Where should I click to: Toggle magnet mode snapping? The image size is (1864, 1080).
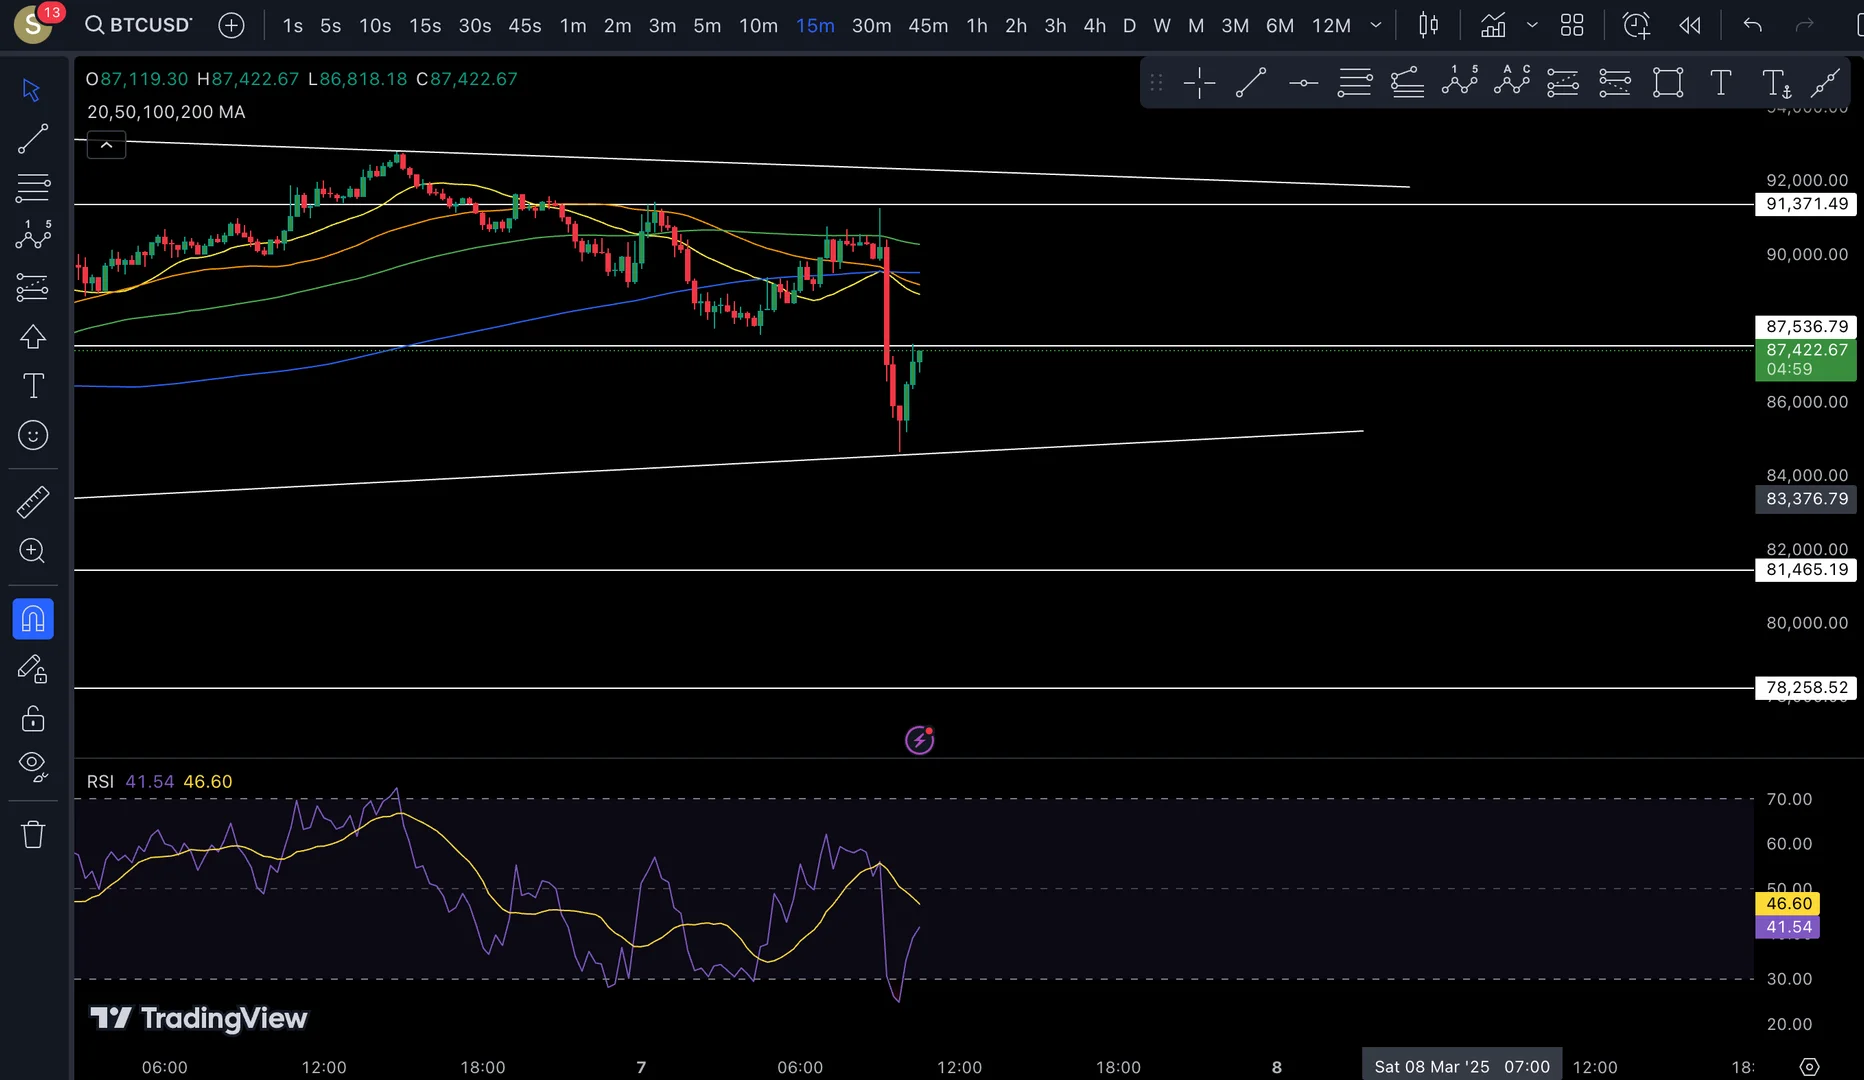[x=33, y=619]
